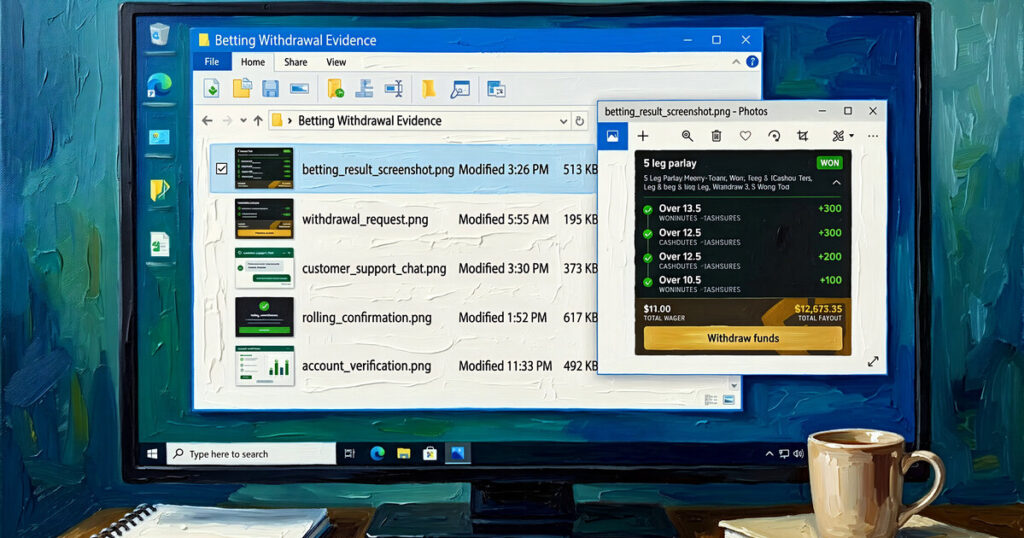Select the file name 'customer_support_chat.png'
This screenshot has height=538, width=1024.
[x=374, y=268]
